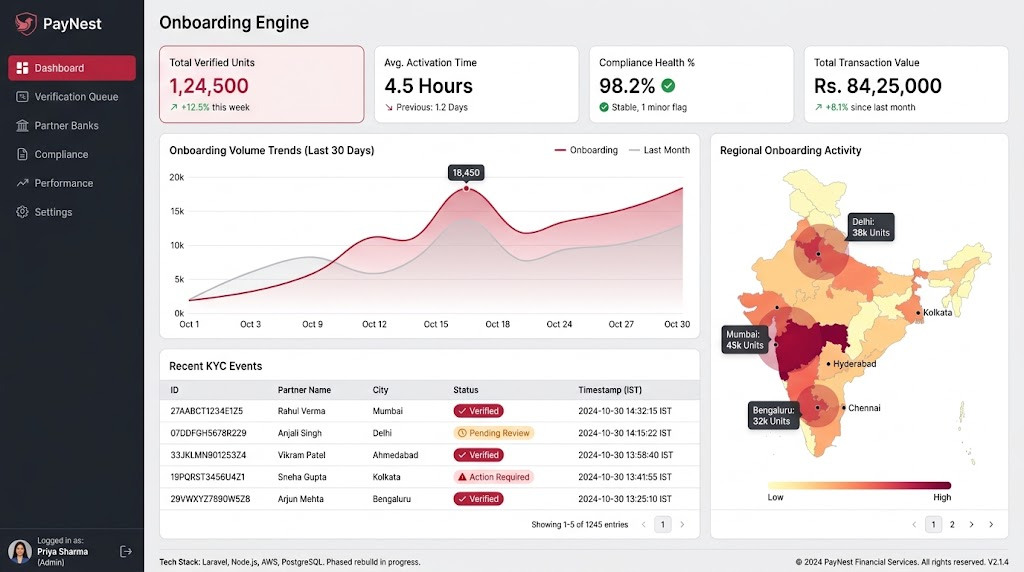
Task: Toggle the Last Month series legend
Action: [x=659, y=150]
